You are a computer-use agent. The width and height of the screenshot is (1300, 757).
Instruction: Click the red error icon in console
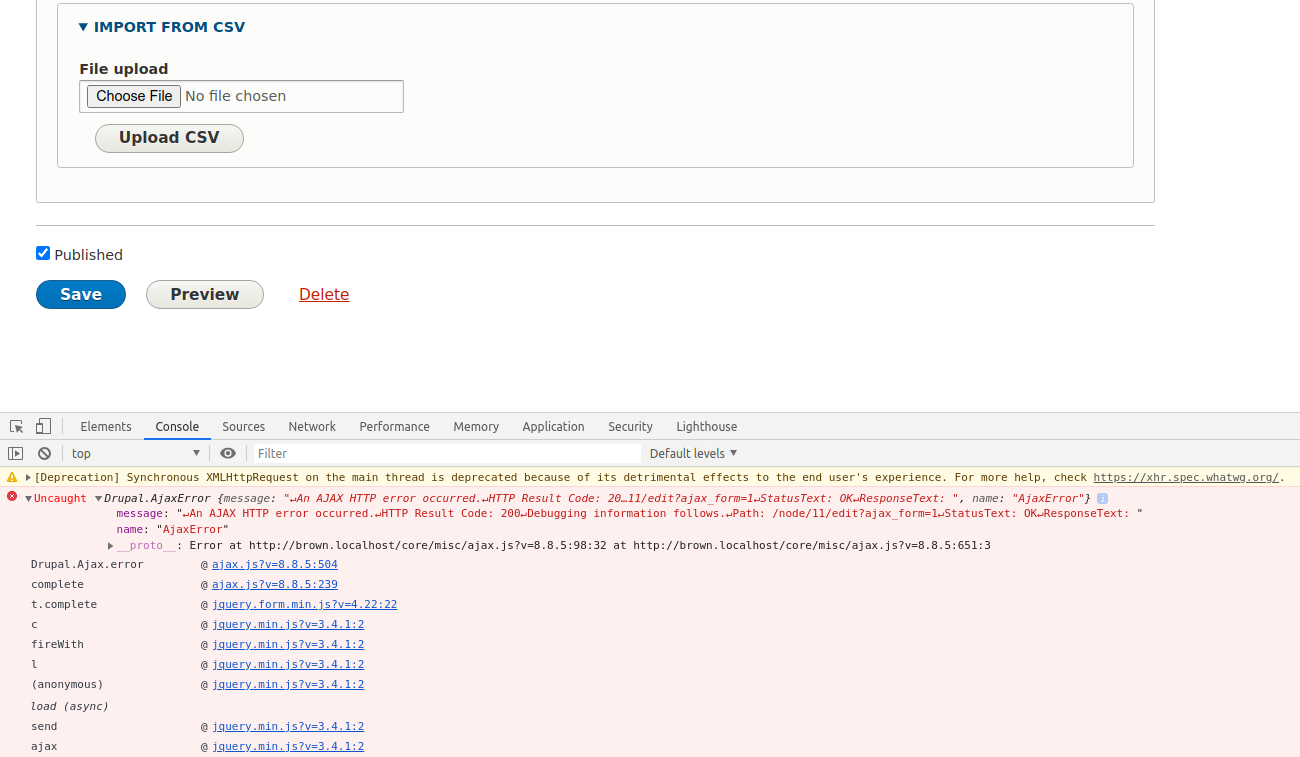[x=12, y=497]
